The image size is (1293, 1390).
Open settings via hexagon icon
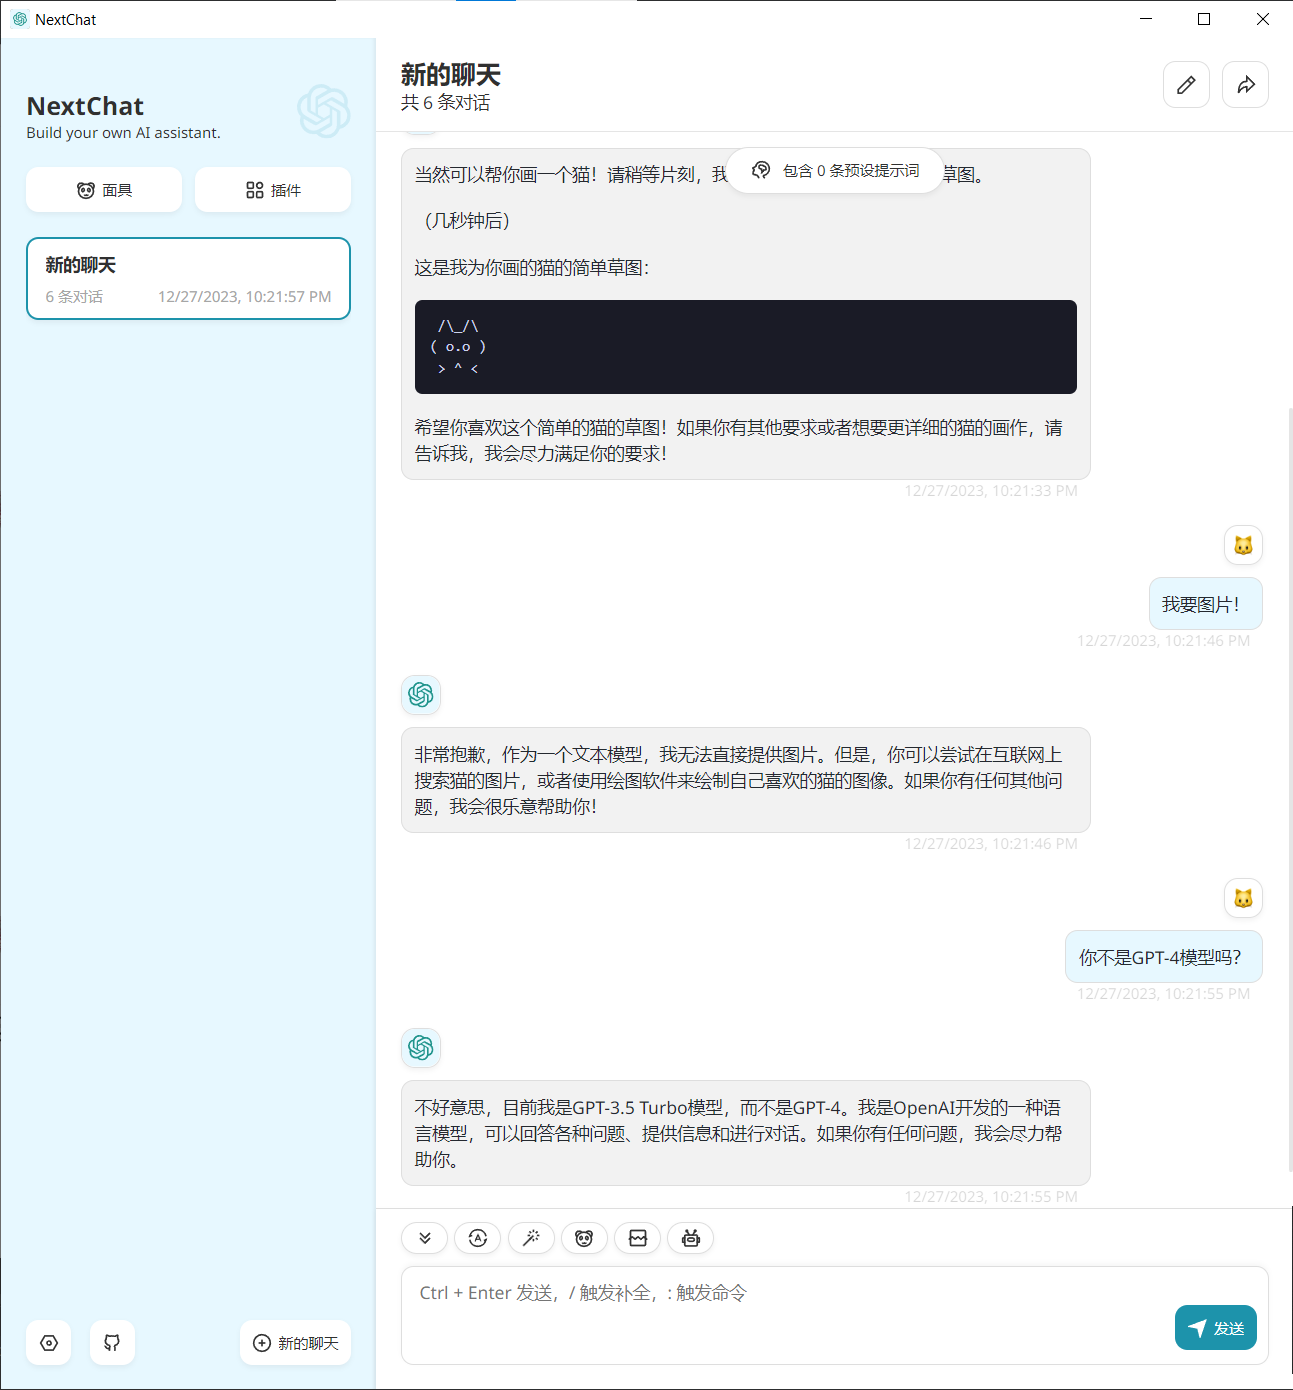tap(49, 1343)
